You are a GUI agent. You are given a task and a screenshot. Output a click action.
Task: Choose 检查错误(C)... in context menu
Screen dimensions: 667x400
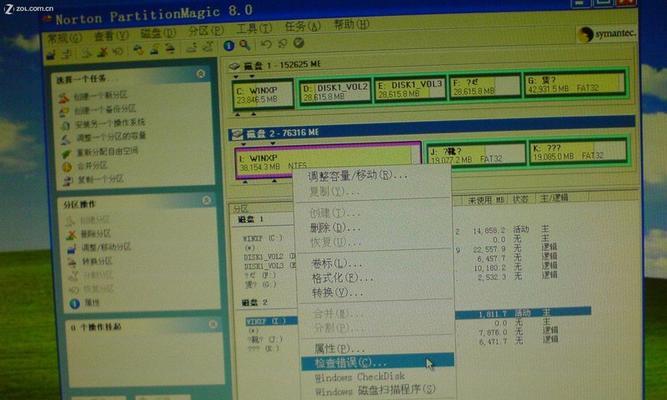(378, 363)
